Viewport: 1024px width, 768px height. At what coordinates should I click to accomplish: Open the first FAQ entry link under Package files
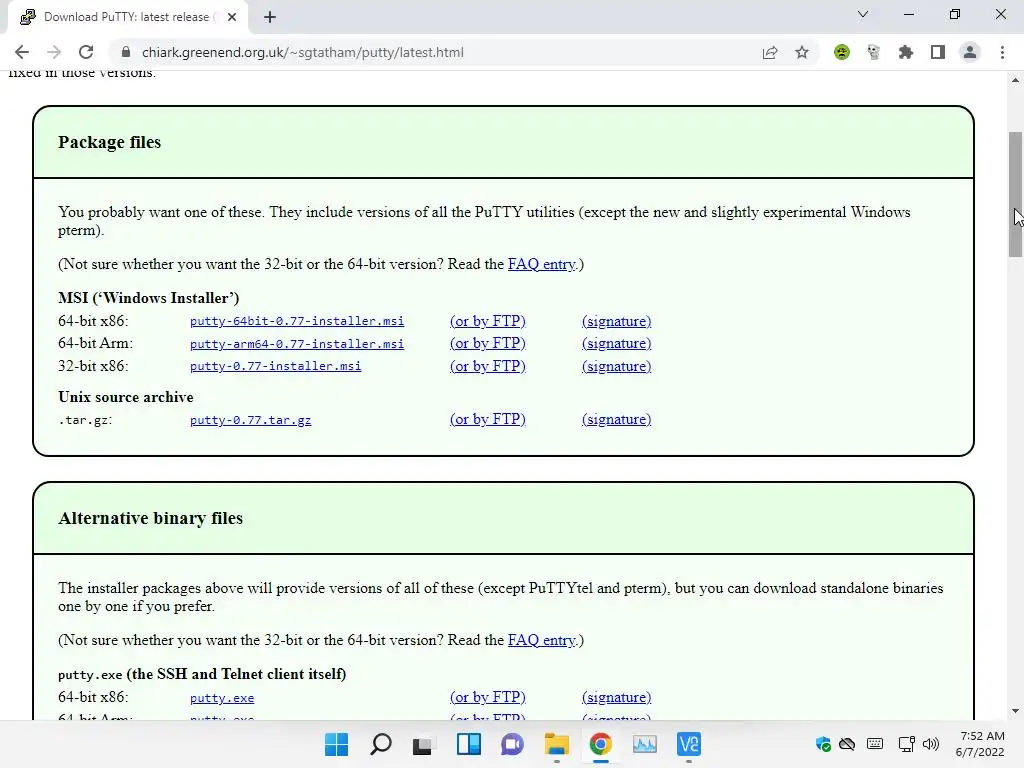coord(542,264)
